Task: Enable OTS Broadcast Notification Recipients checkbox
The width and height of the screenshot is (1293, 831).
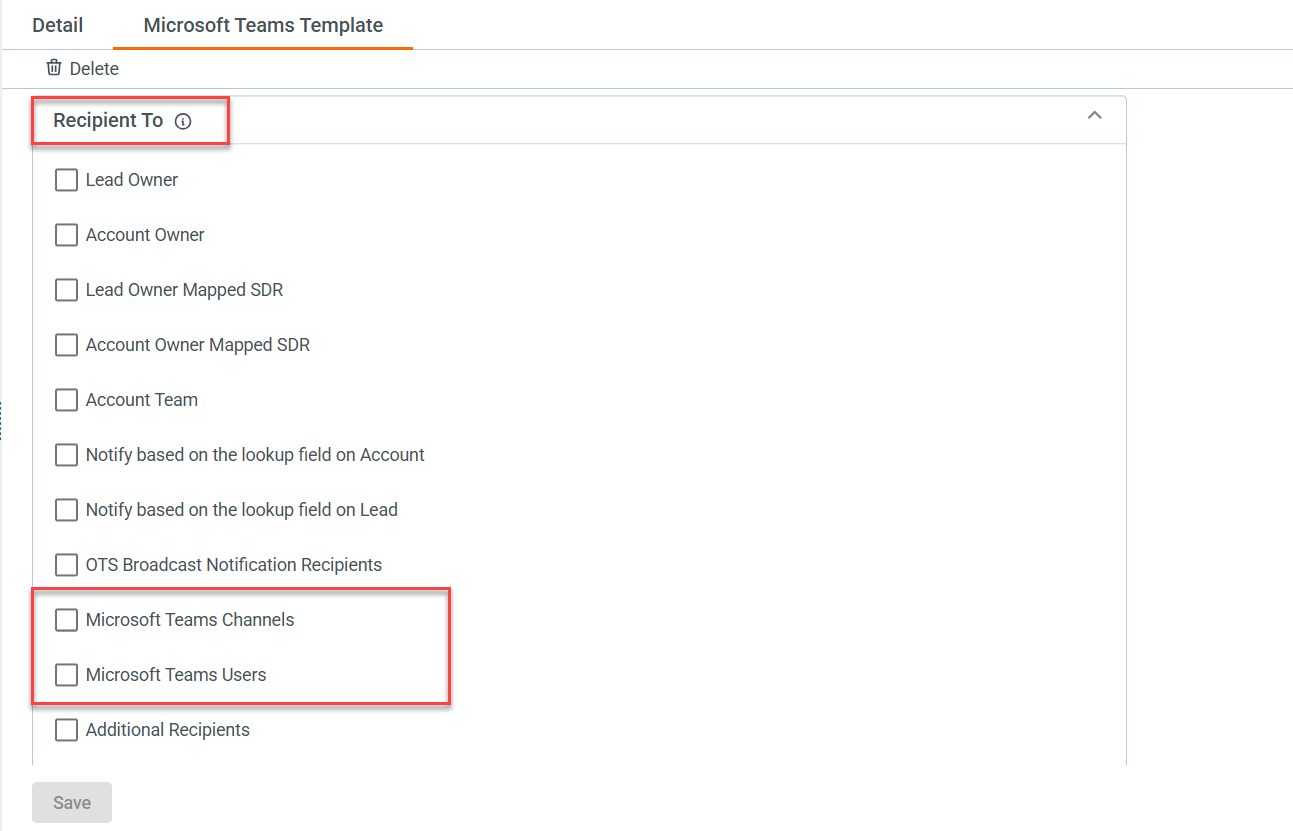Action: (66, 565)
